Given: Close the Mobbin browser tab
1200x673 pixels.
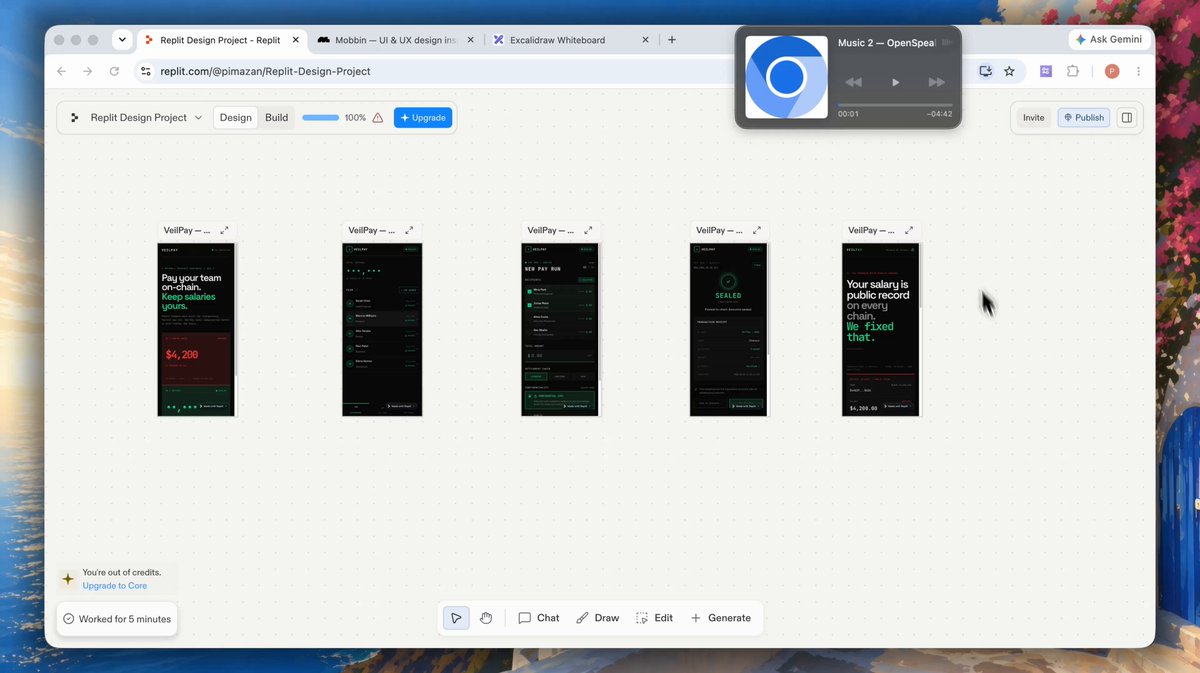Looking at the screenshot, I should coord(470,40).
